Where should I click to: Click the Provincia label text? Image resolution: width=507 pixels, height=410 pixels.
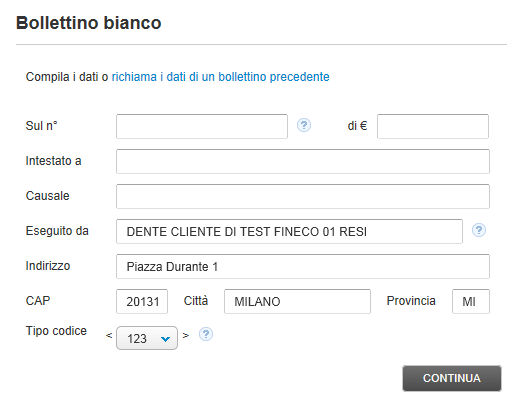coord(411,301)
